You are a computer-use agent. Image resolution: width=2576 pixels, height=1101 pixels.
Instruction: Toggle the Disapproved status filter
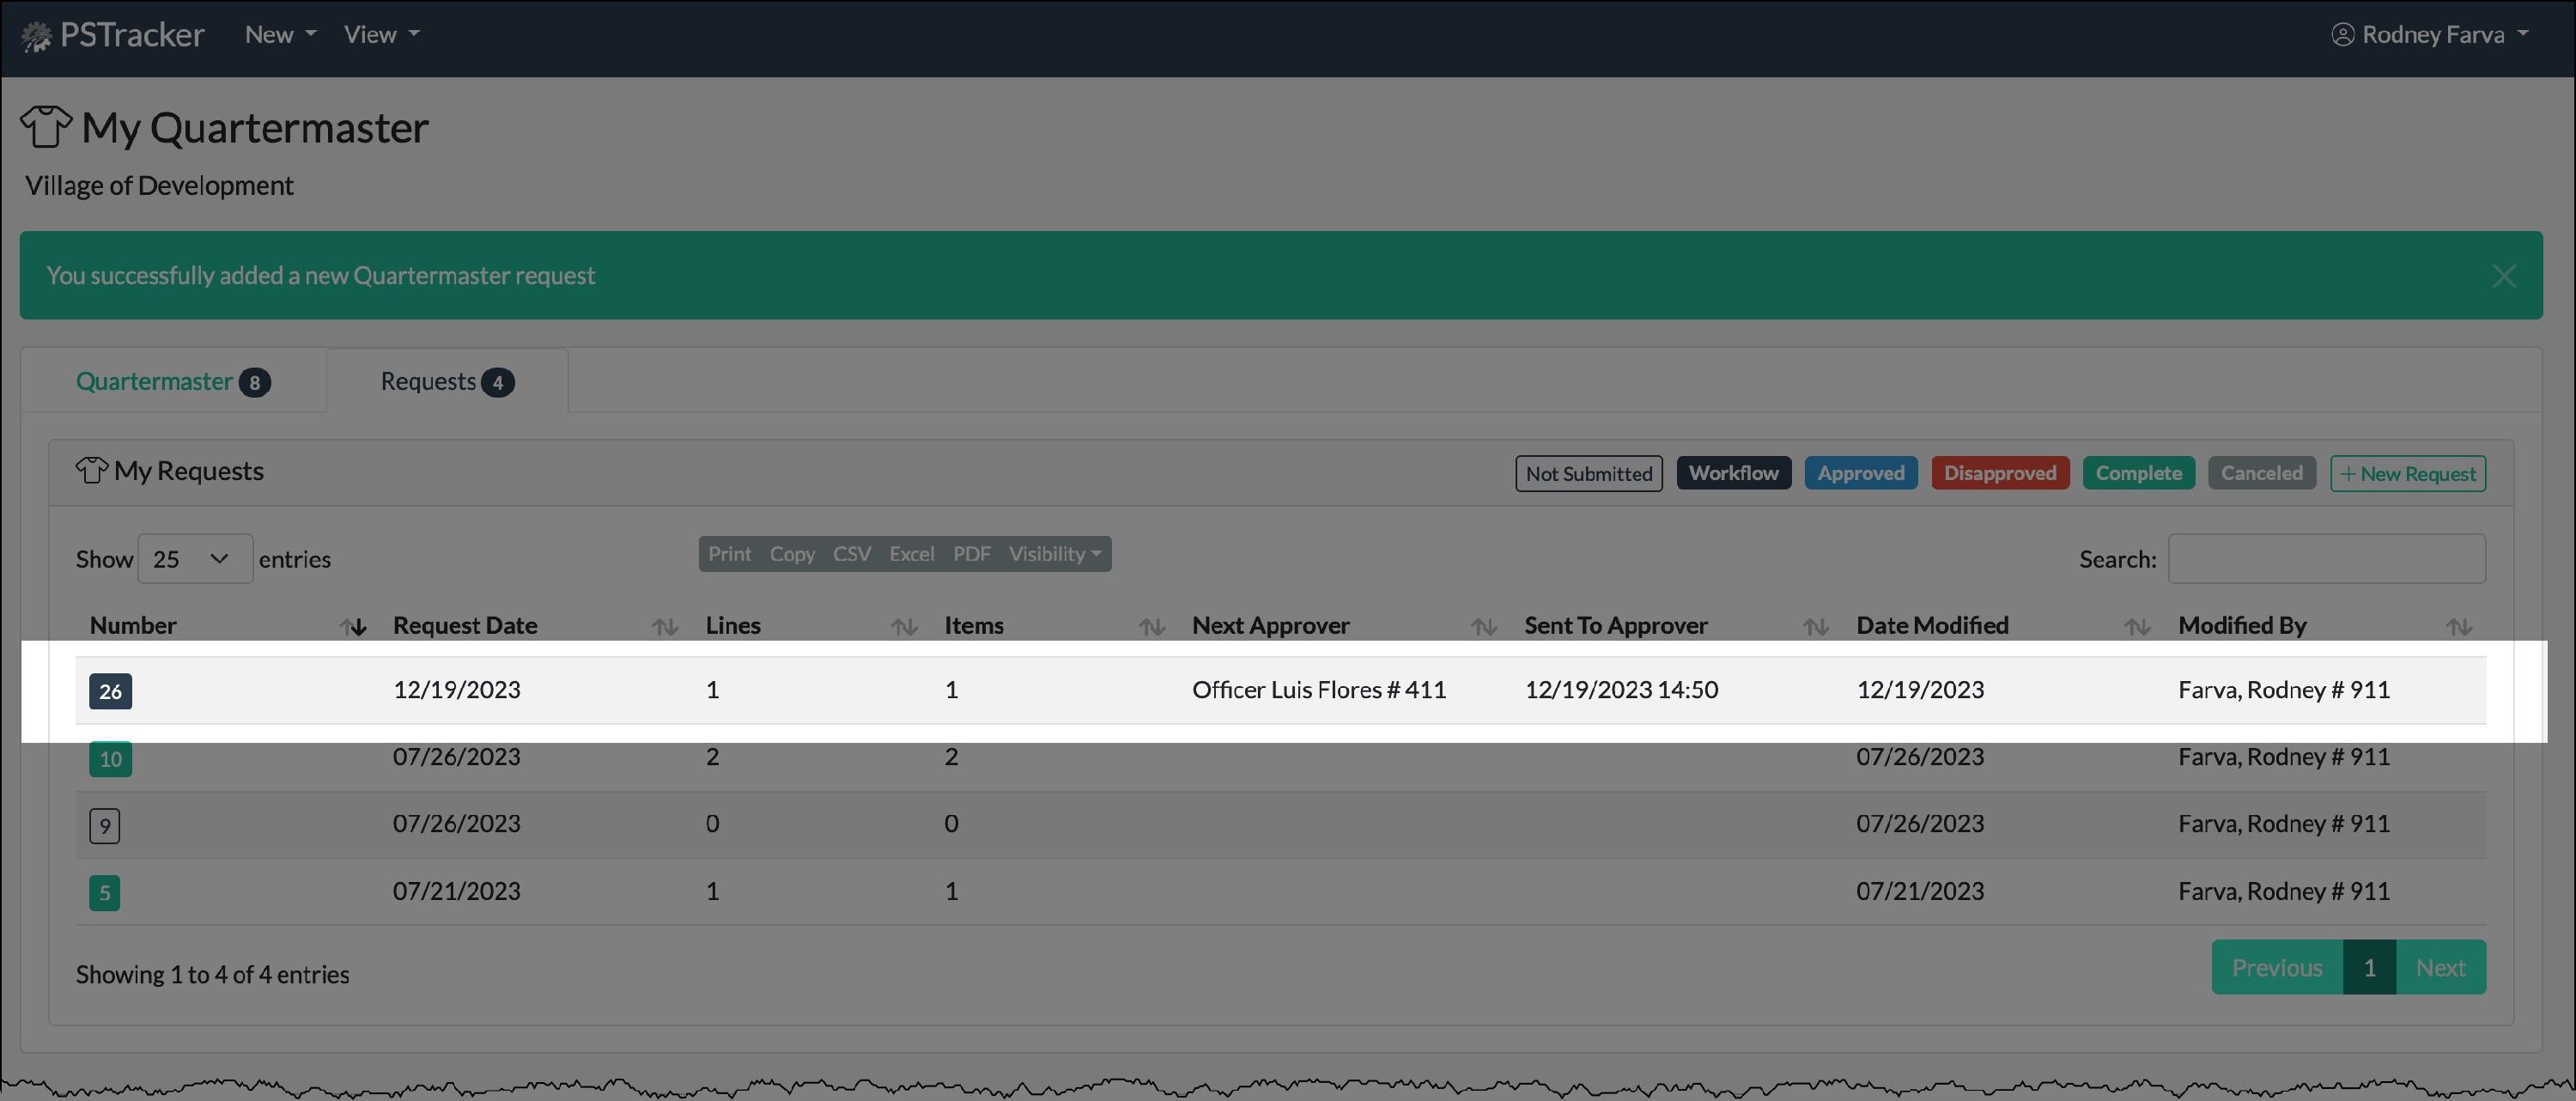1999,474
